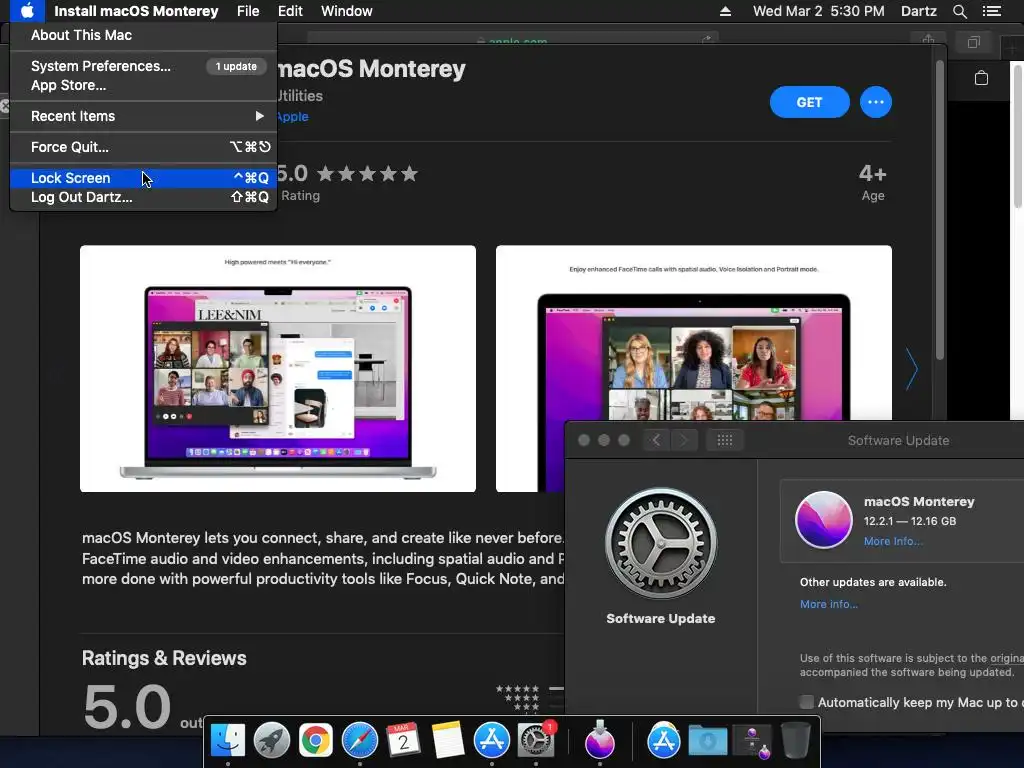Open Finder from the dock
Screen dimensions: 1024x768
point(227,740)
